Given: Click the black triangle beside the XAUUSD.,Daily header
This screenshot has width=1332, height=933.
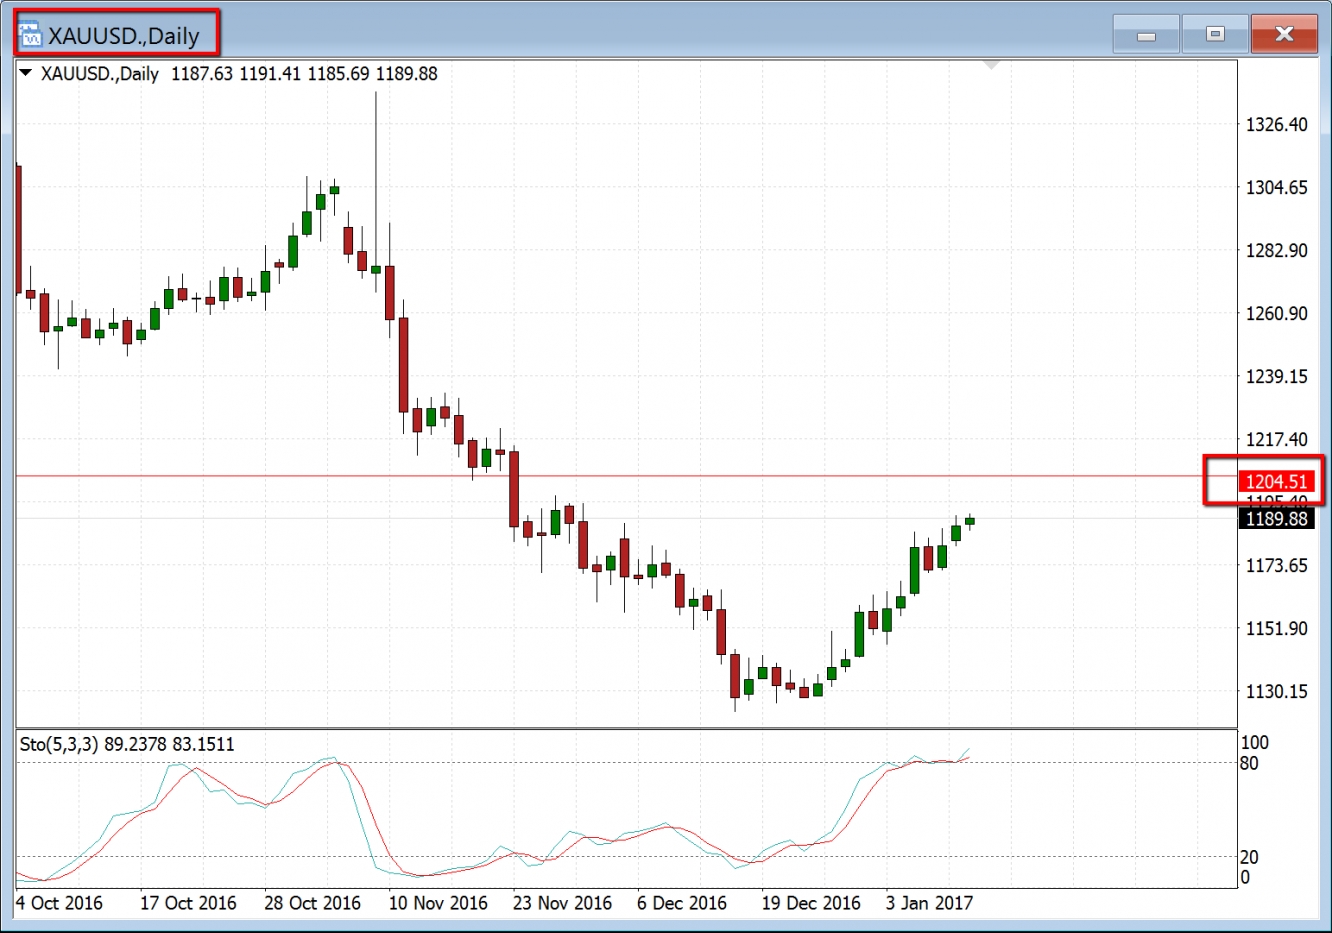Looking at the screenshot, I should 26,73.
